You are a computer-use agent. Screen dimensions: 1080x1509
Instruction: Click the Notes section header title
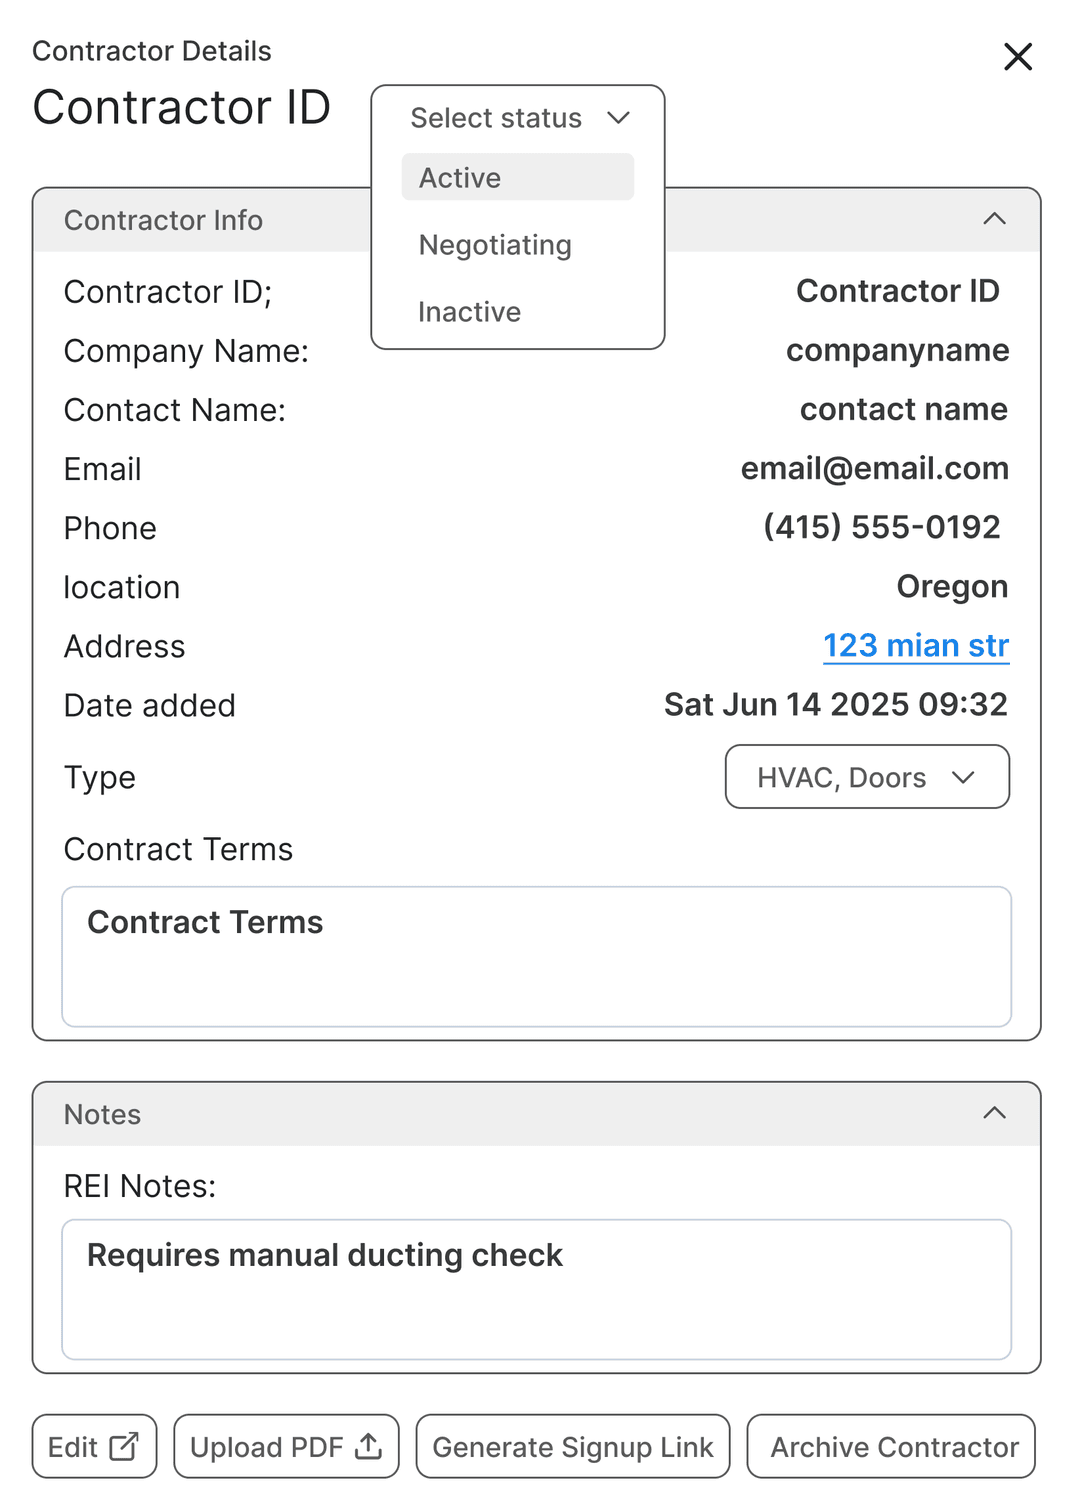click(102, 1114)
